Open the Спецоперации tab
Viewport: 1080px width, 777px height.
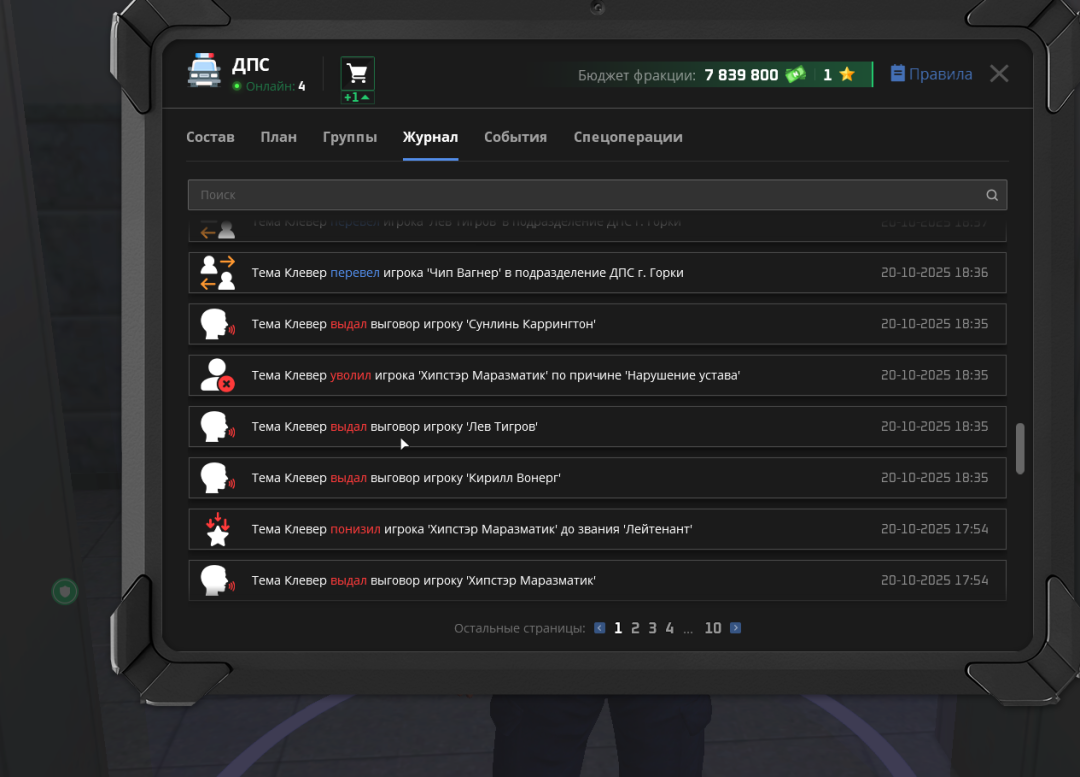click(627, 137)
